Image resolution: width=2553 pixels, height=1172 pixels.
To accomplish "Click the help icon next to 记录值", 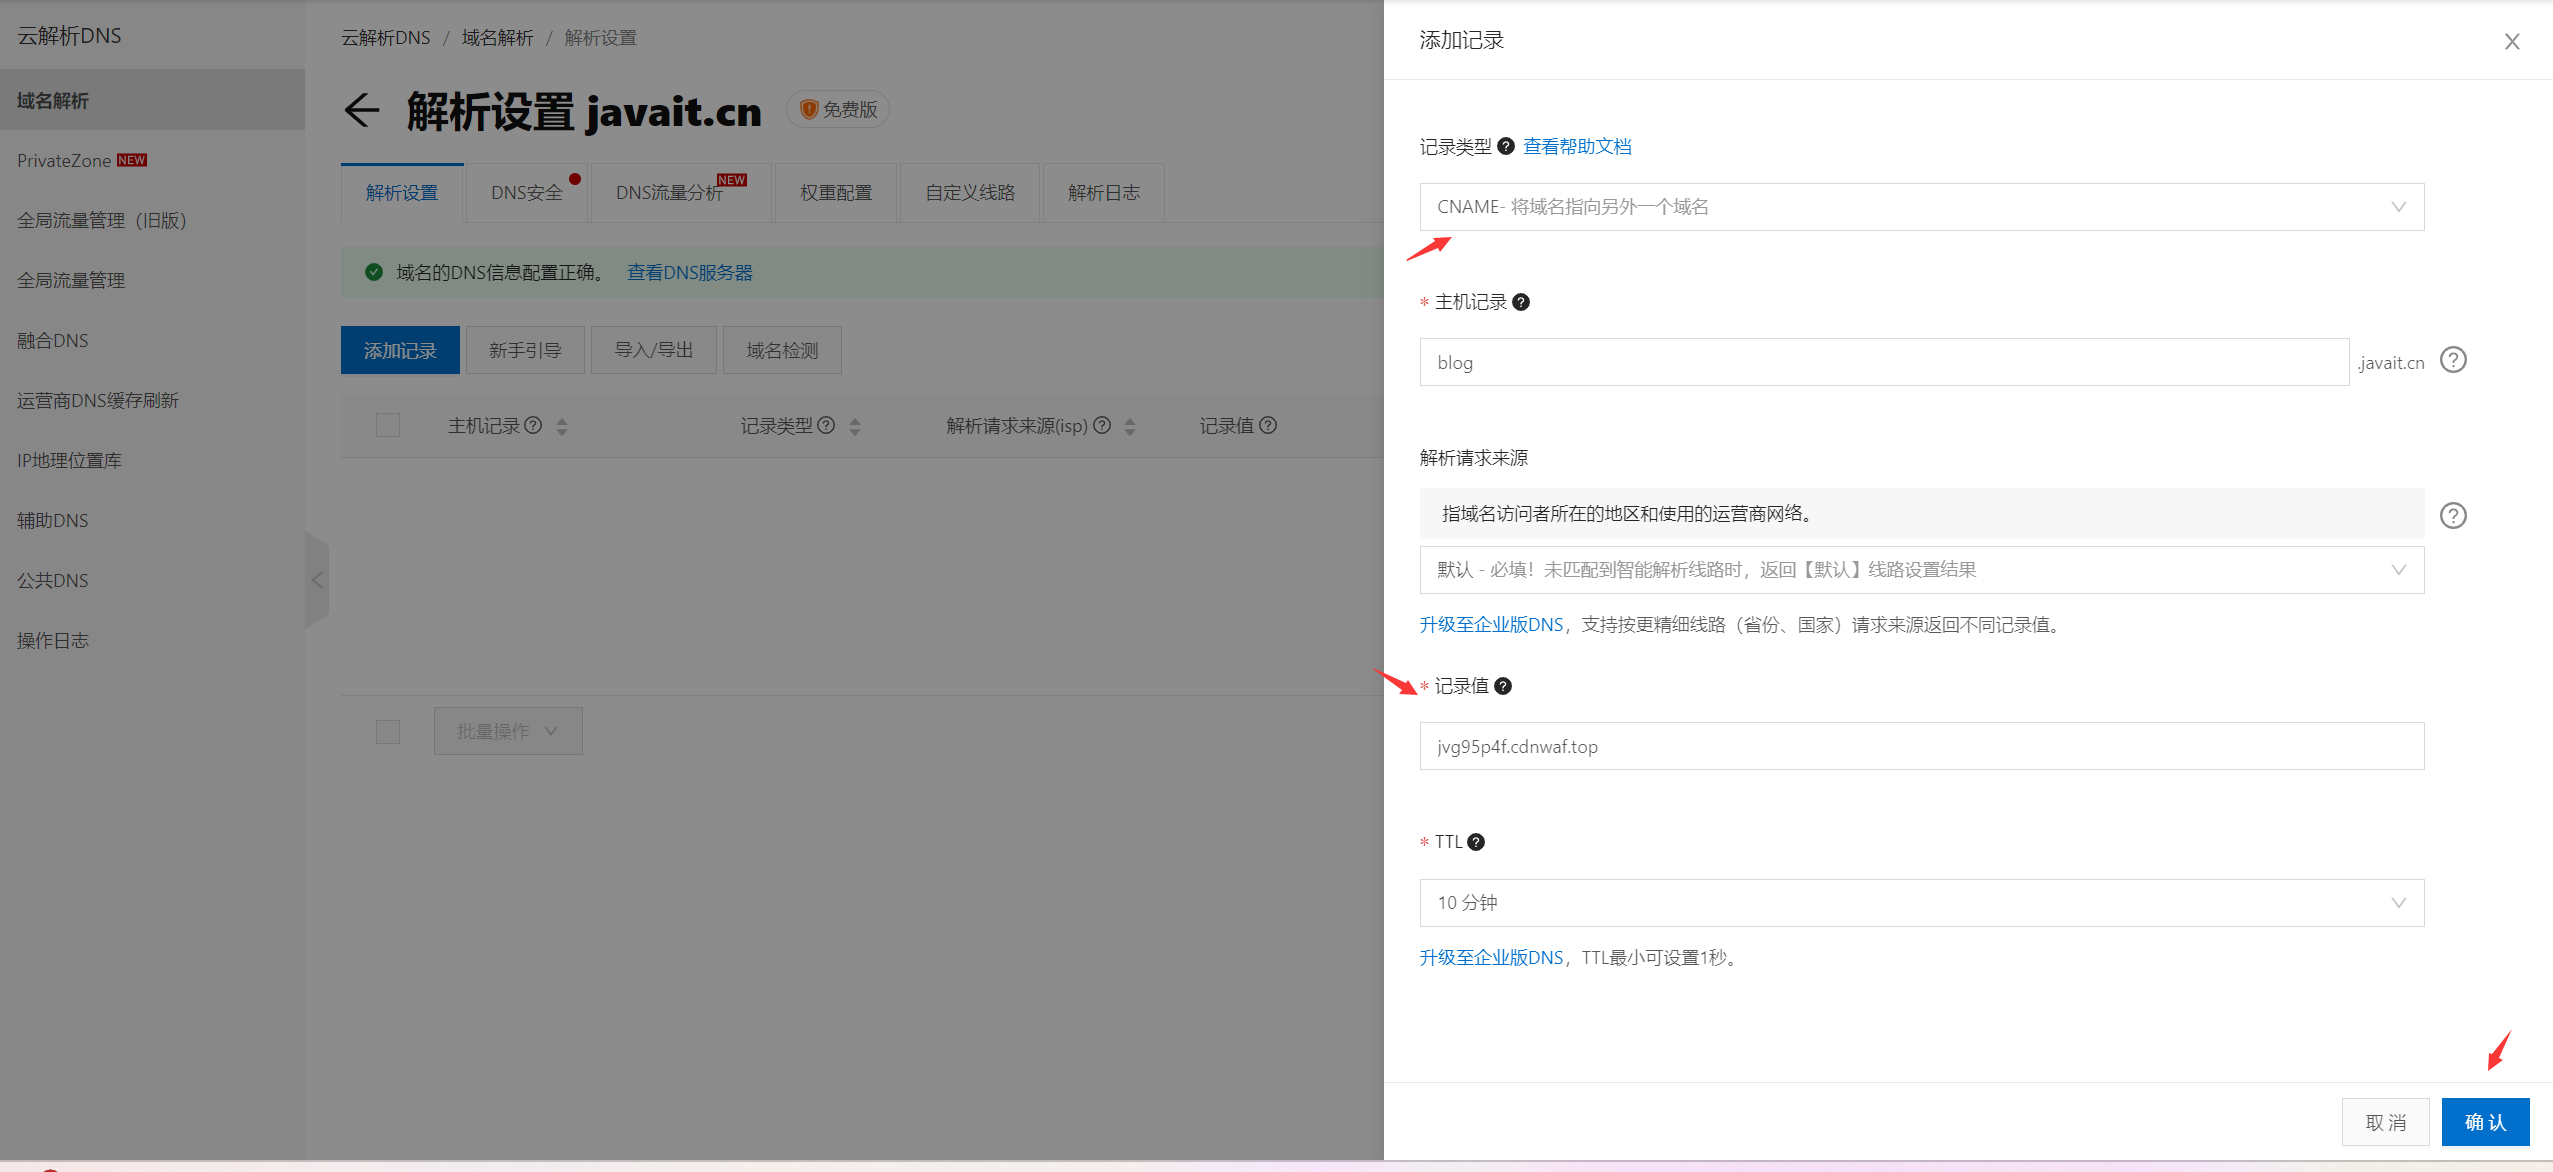I will [1503, 686].
